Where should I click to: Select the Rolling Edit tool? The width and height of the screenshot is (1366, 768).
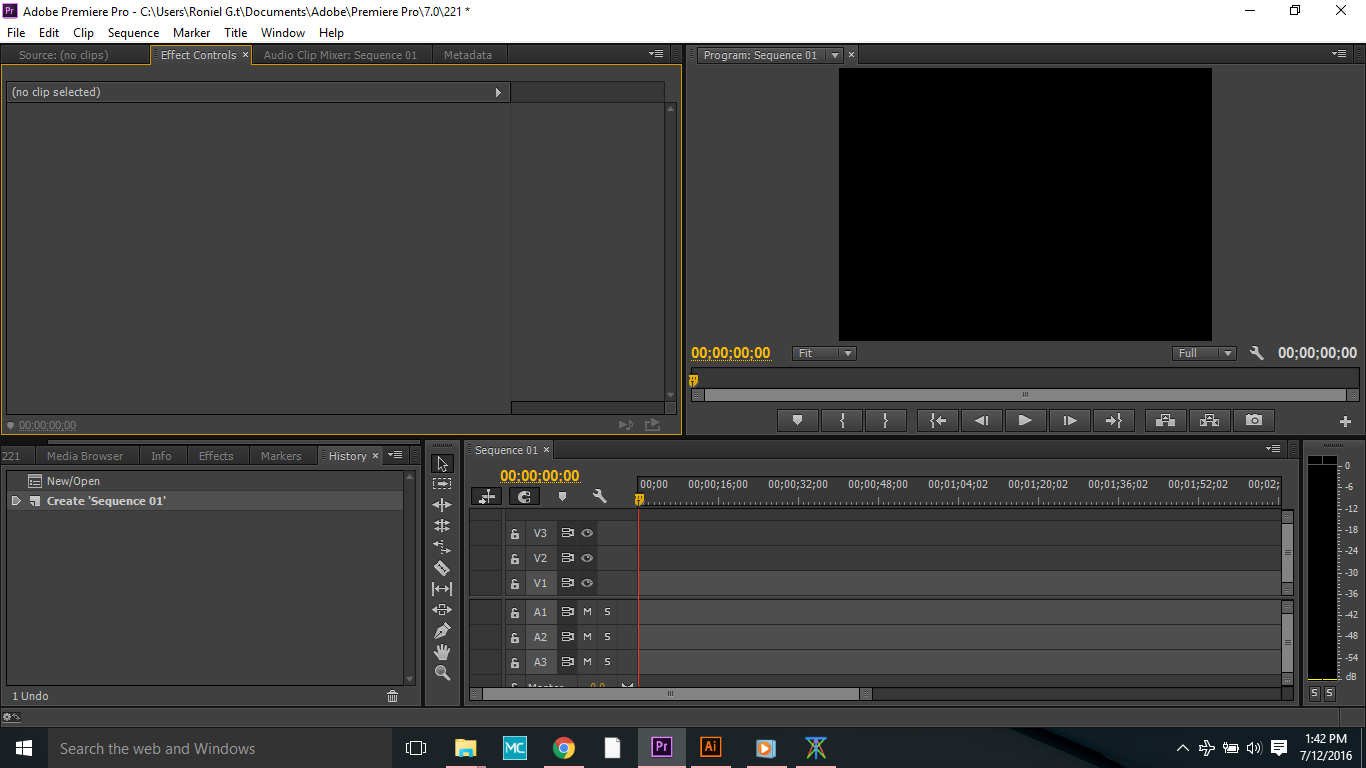click(x=442, y=526)
